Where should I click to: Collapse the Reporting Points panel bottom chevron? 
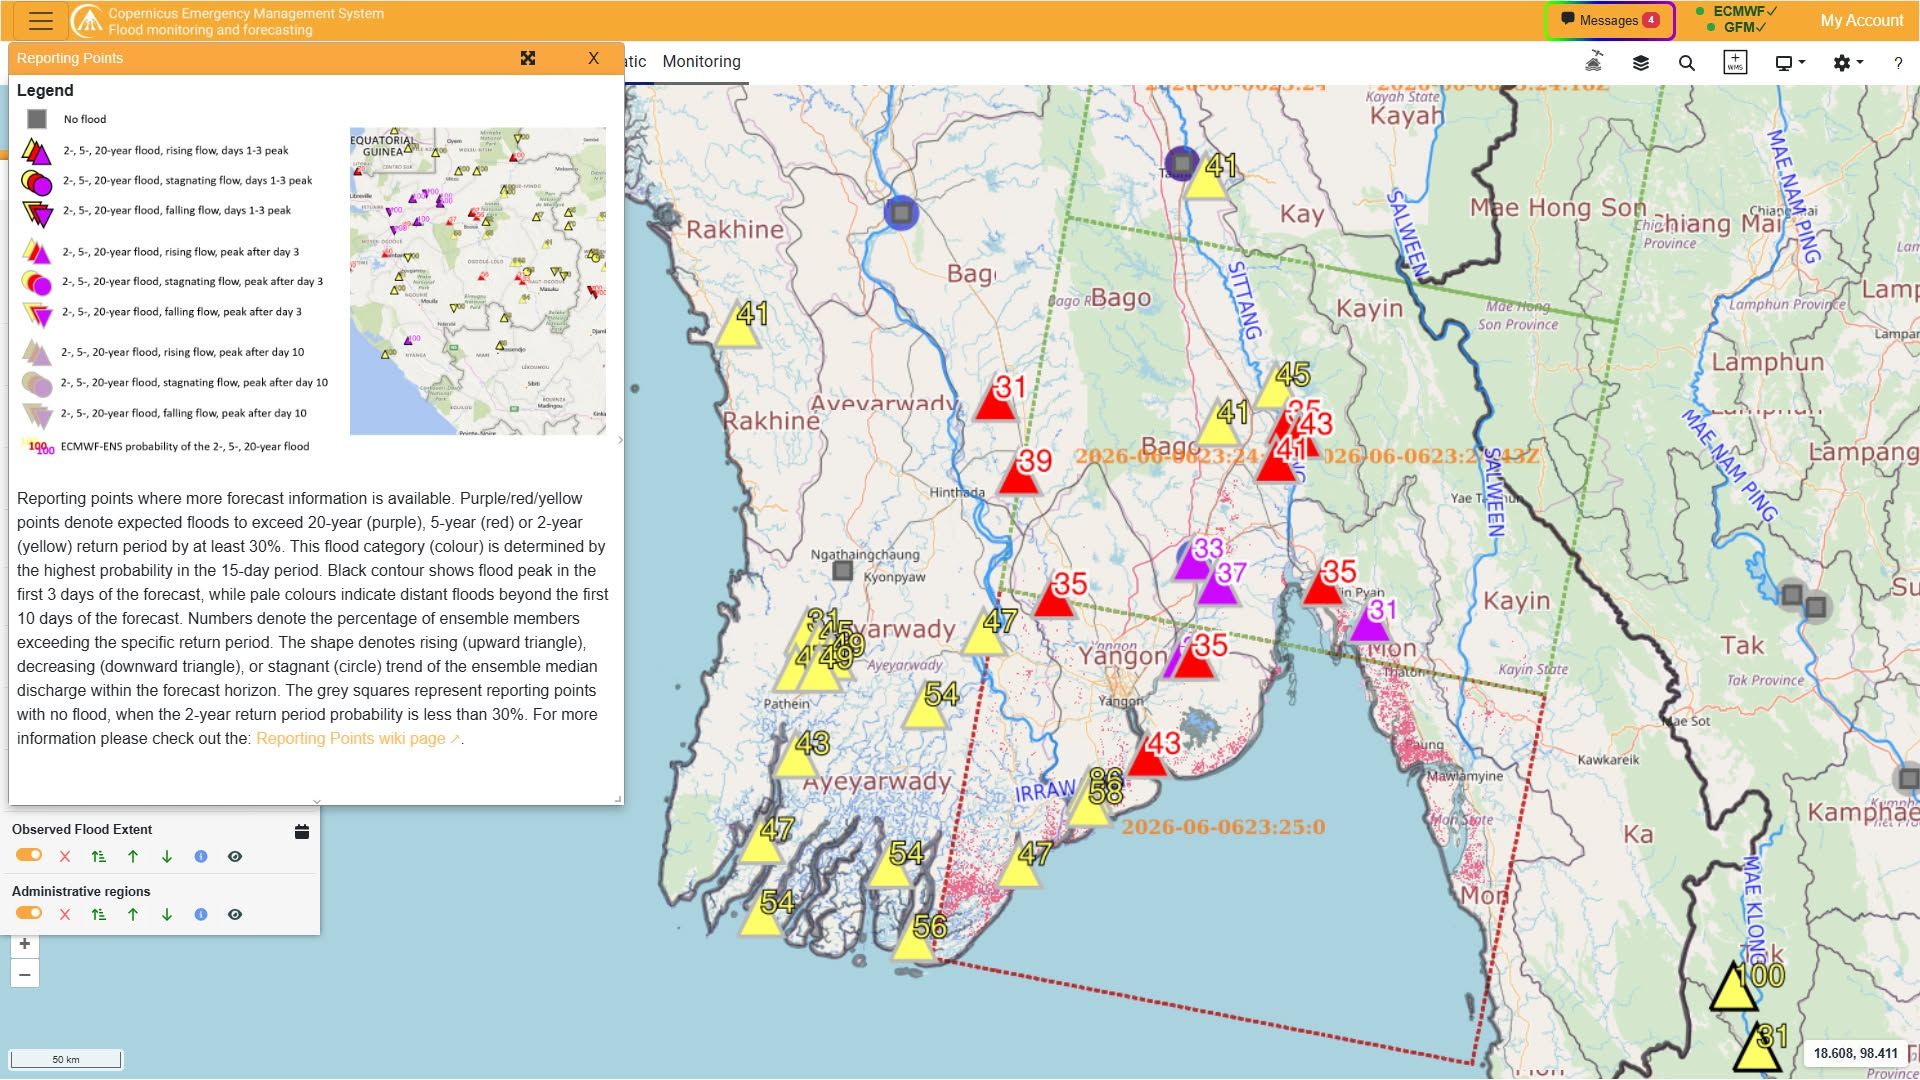tap(316, 801)
